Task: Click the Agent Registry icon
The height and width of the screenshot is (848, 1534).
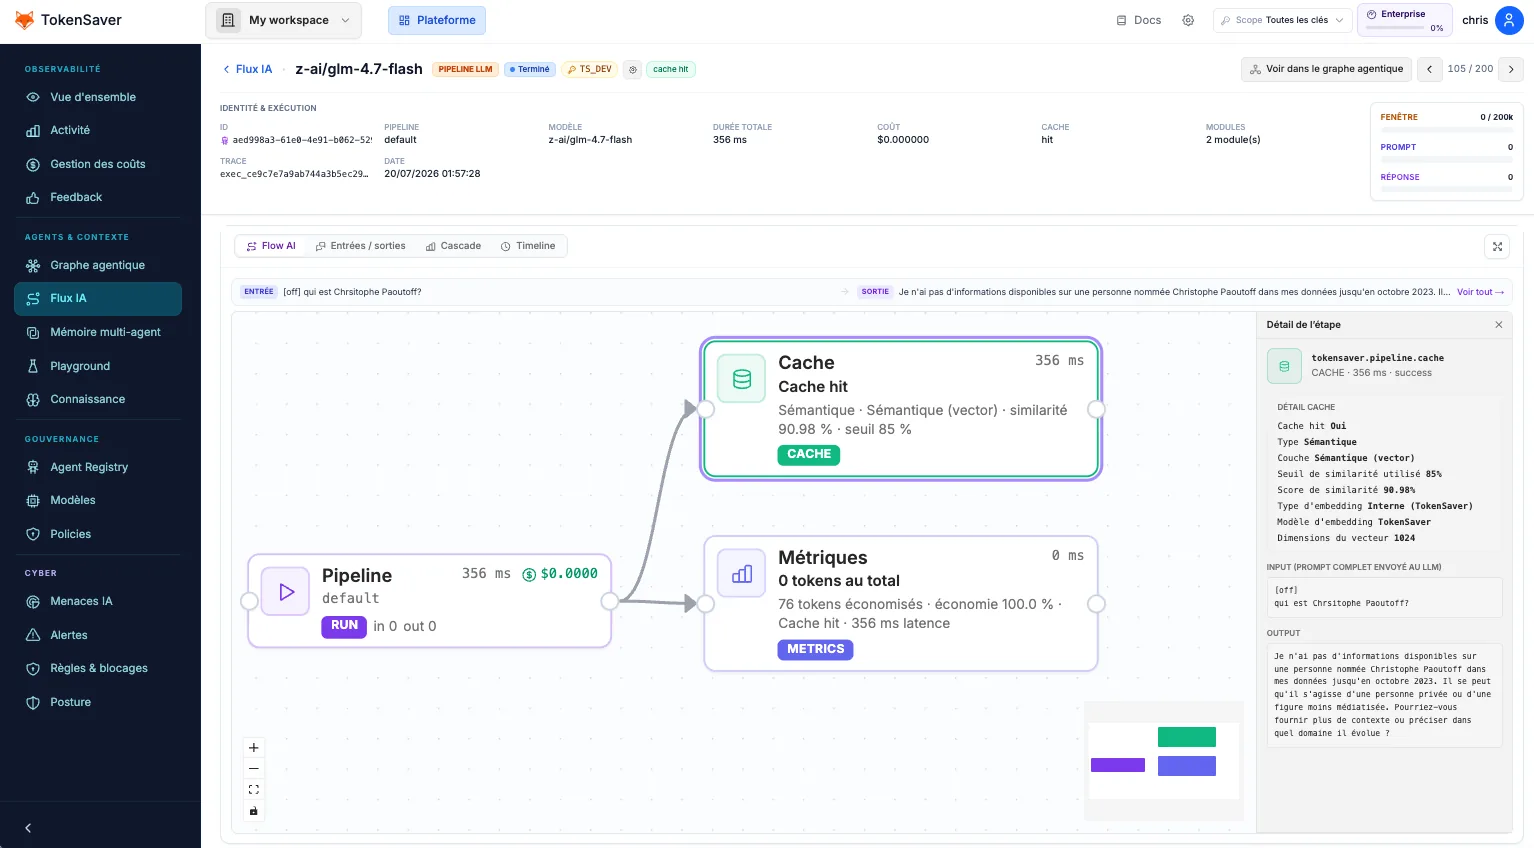Action: click(33, 467)
